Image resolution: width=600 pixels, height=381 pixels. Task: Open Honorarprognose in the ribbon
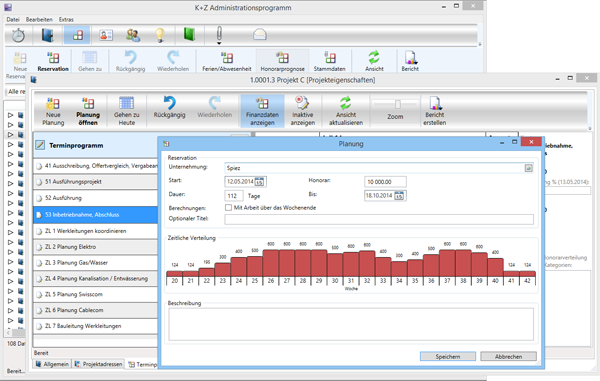pos(282,62)
